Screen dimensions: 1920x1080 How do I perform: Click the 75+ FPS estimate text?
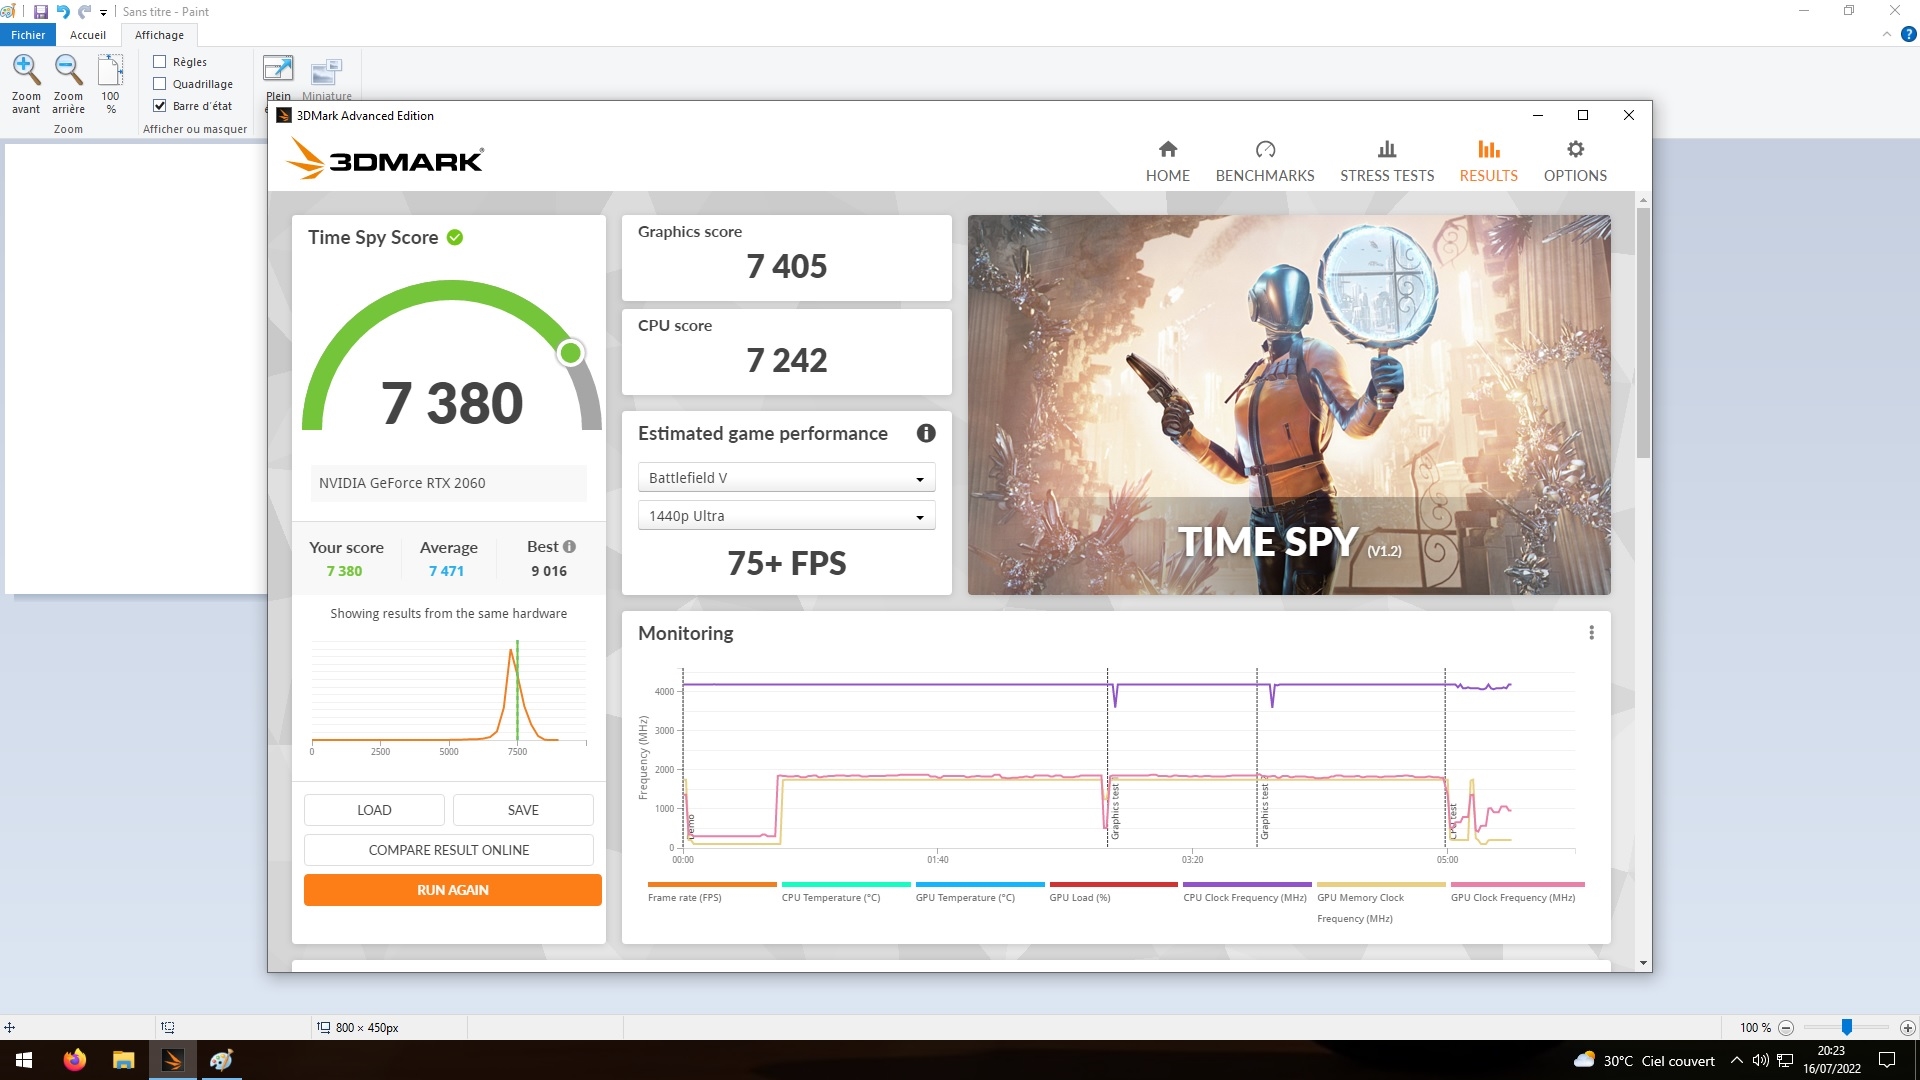click(x=787, y=564)
